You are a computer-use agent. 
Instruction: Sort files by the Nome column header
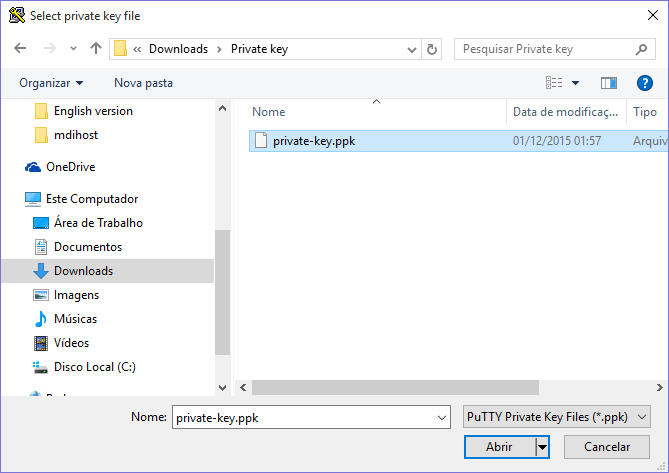tap(269, 112)
